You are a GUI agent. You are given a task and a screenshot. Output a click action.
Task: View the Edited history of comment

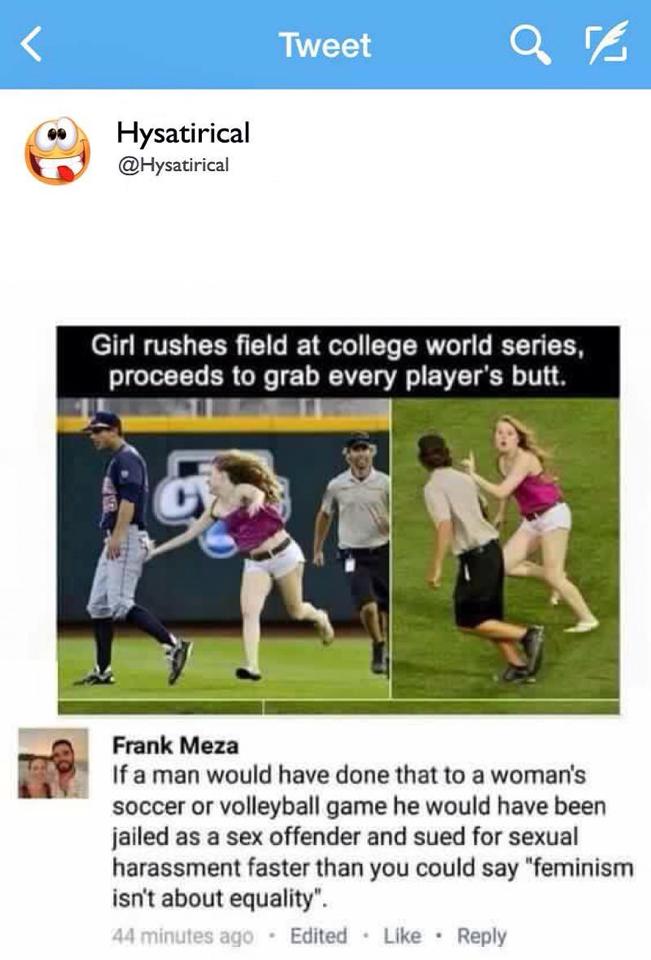coord(318,936)
